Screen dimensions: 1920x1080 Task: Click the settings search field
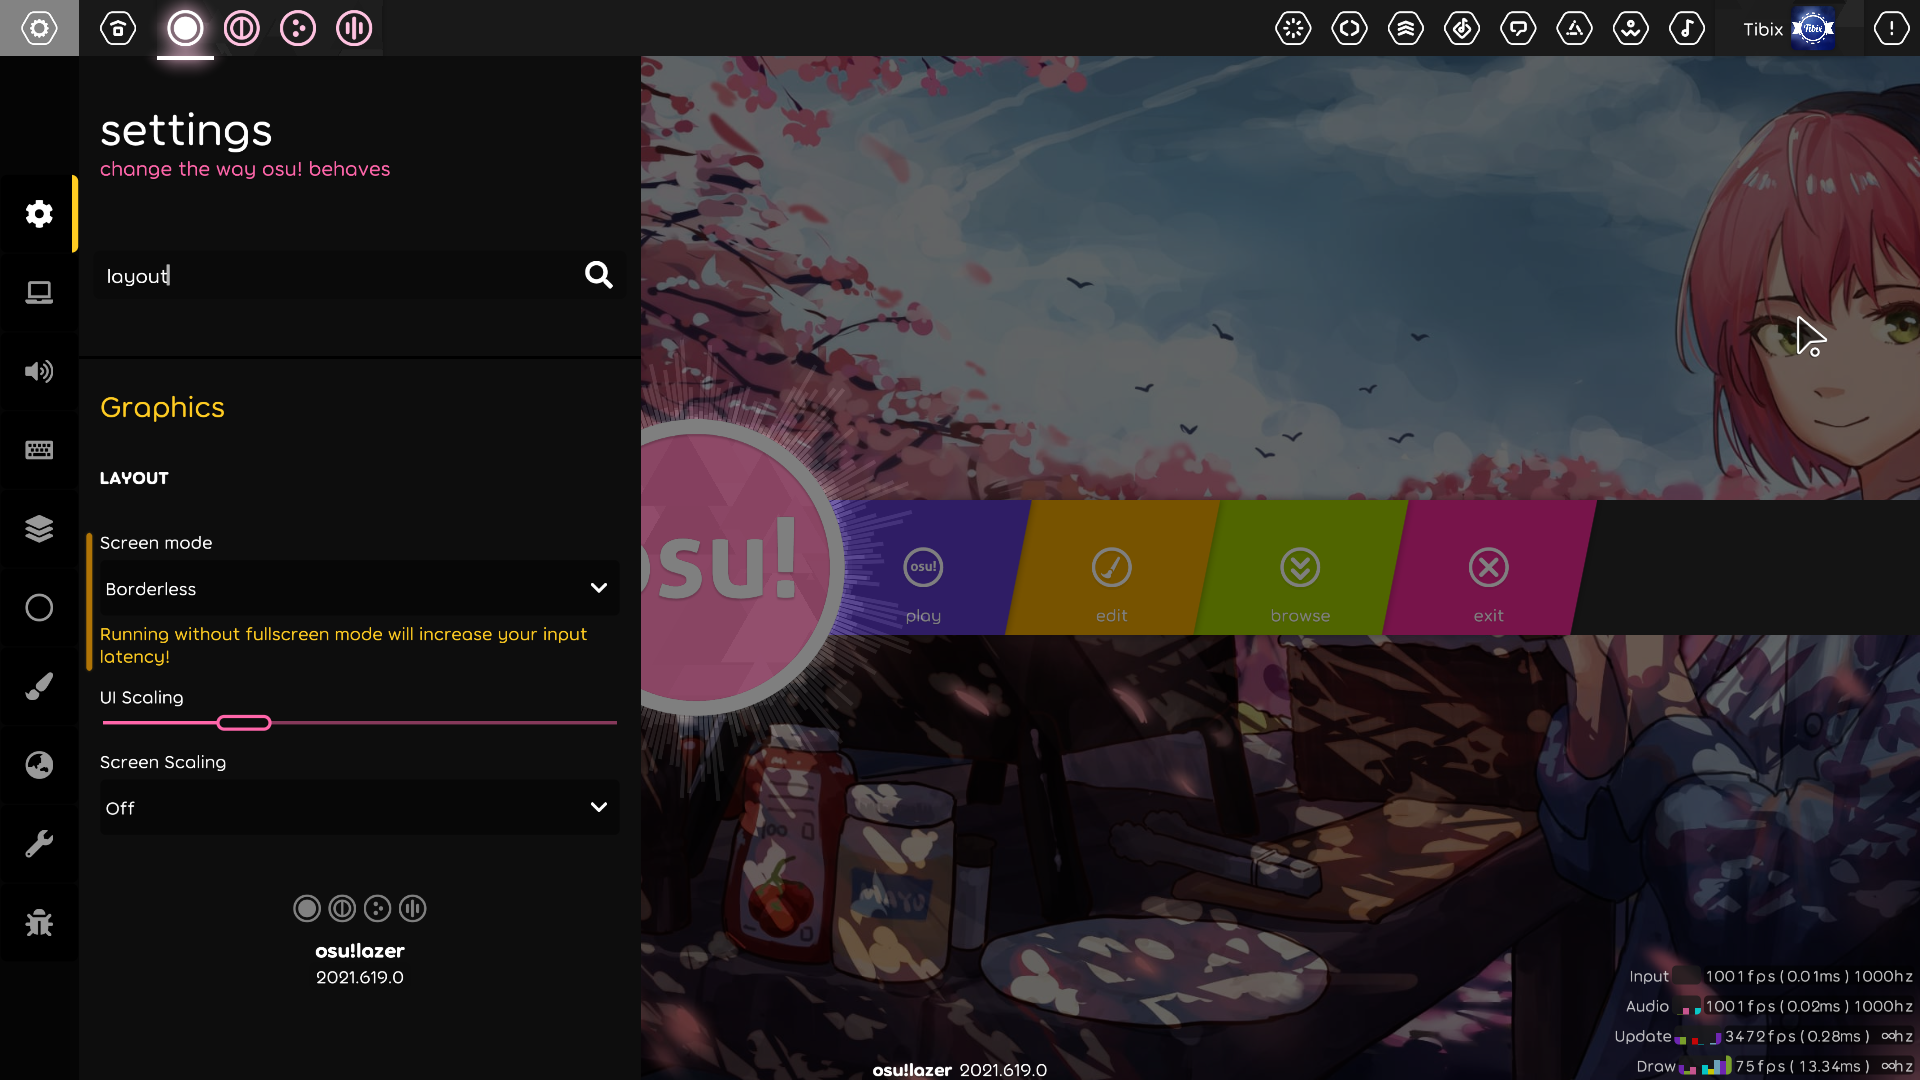340,275
